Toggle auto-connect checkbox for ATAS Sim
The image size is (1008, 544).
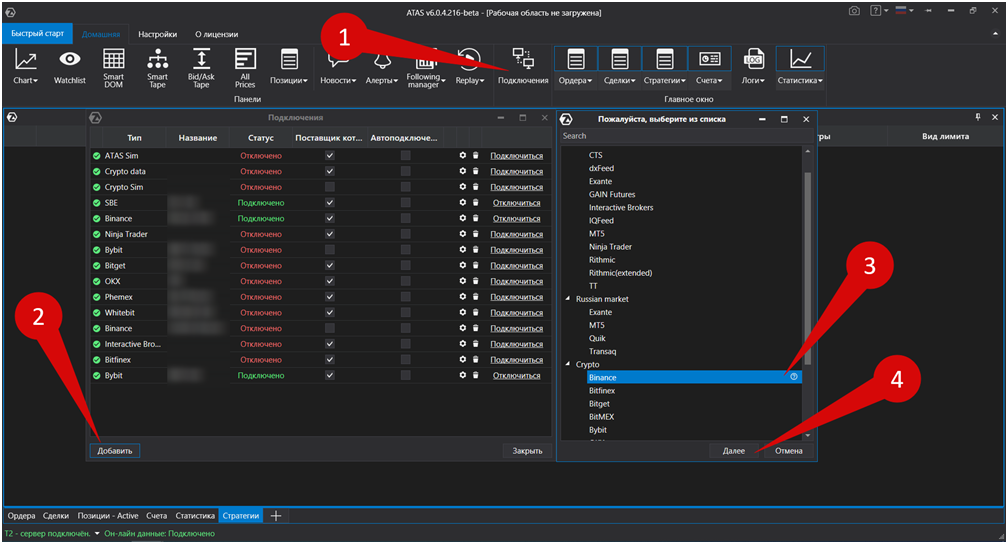[405, 155]
